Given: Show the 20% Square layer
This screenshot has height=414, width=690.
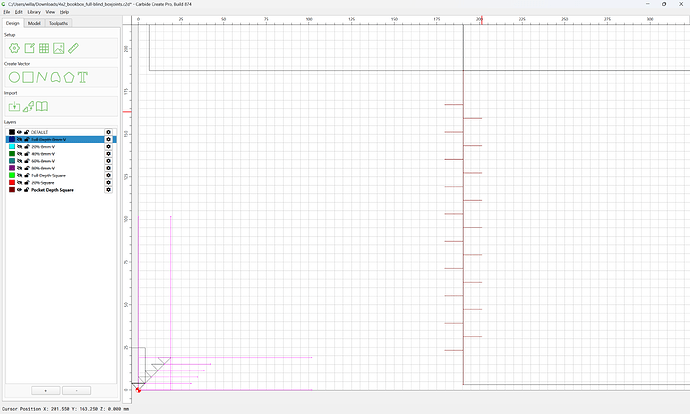Looking at the screenshot, I should click(19, 183).
